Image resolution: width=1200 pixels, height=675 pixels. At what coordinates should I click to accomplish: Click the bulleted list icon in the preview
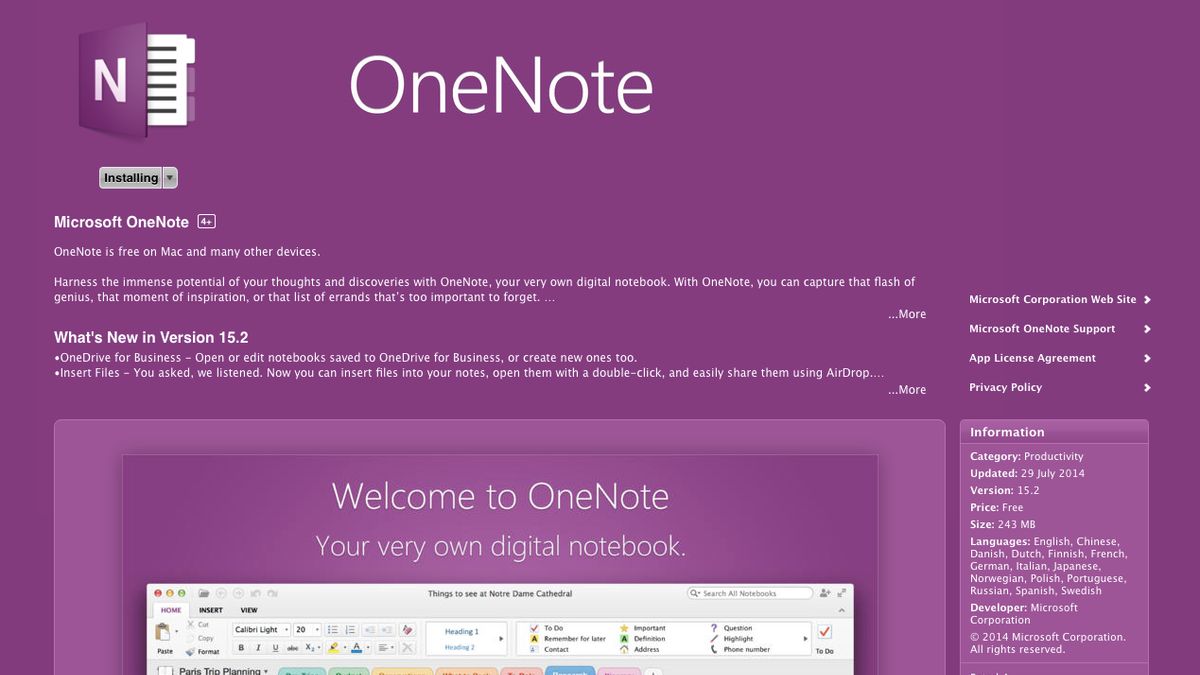[x=333, y=630]
